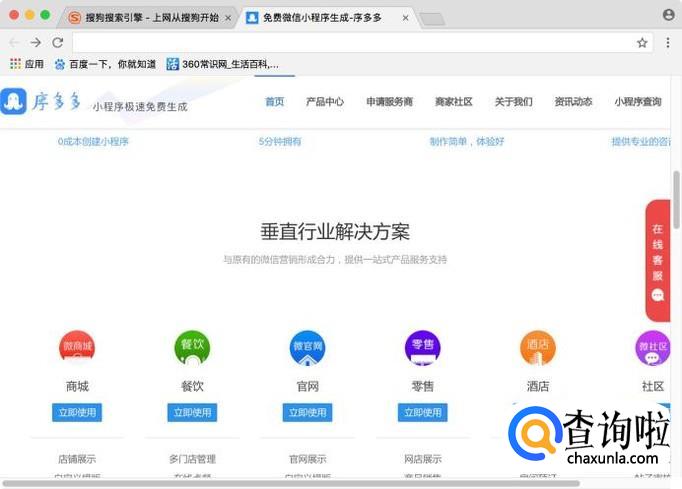Click the vertical page scrollbar

tap(676, 200)
